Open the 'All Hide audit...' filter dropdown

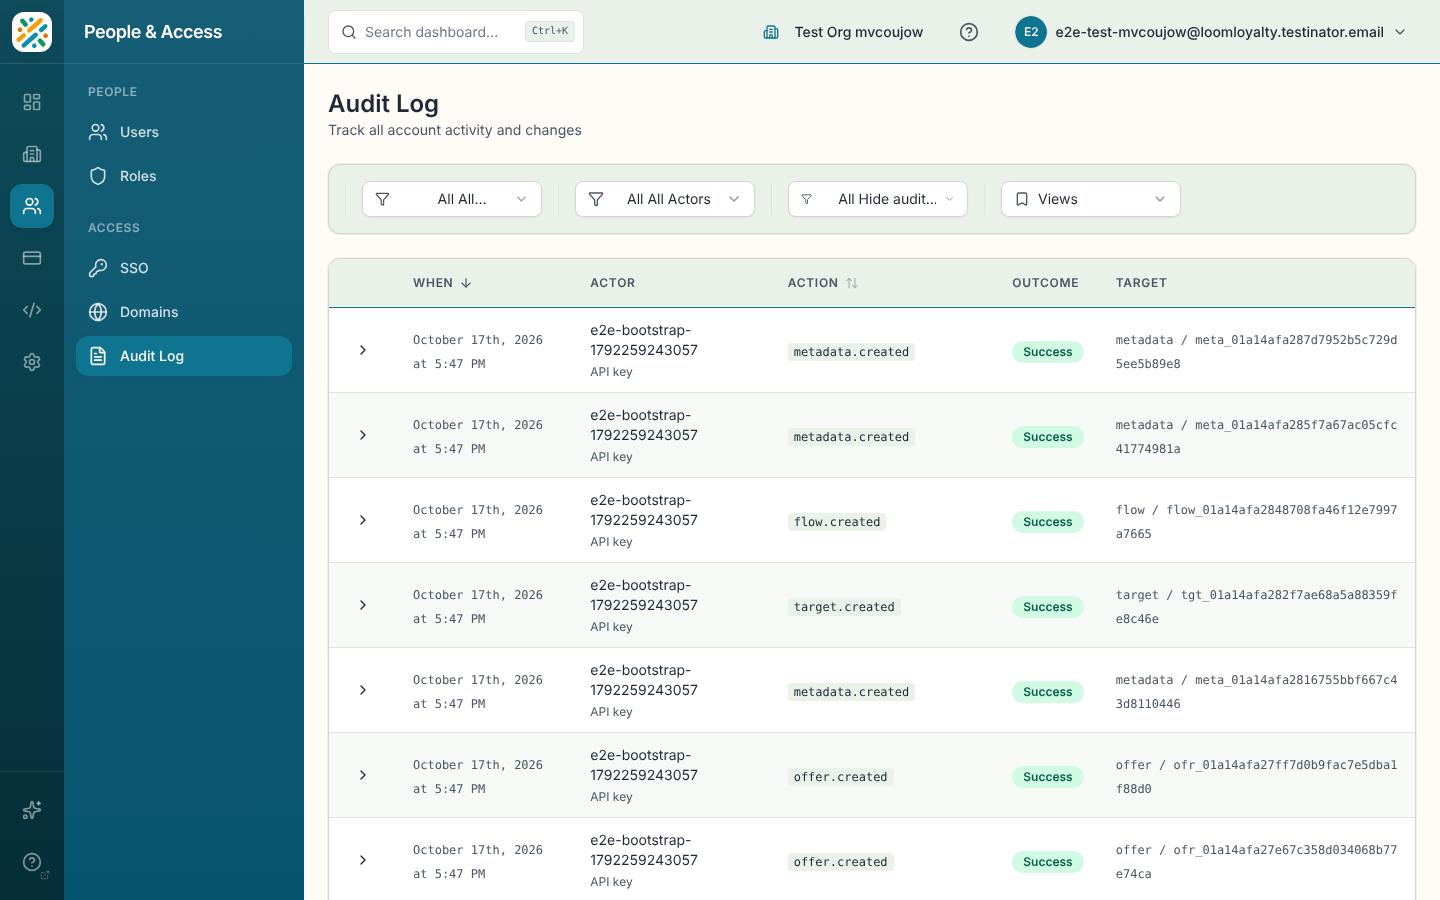click(878, 199)
